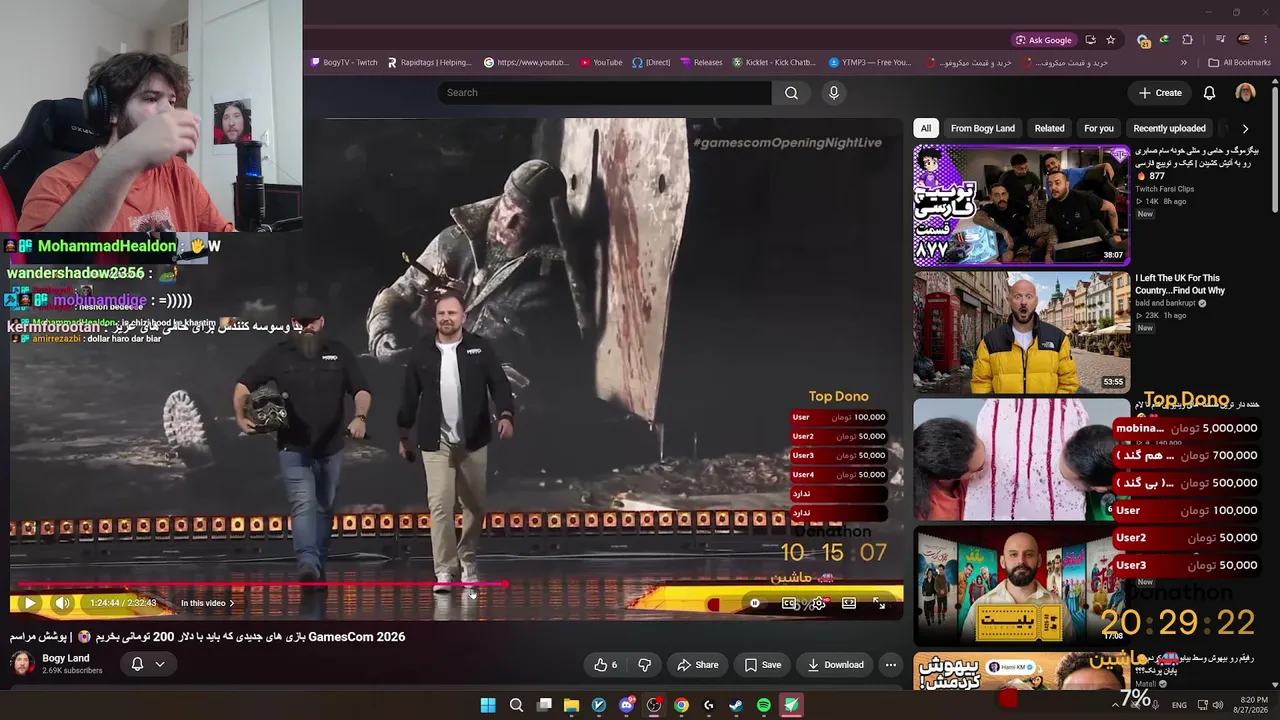Switch to theater mode in player
Viewport: 1280px width, 720px height.
coord(849,603)
